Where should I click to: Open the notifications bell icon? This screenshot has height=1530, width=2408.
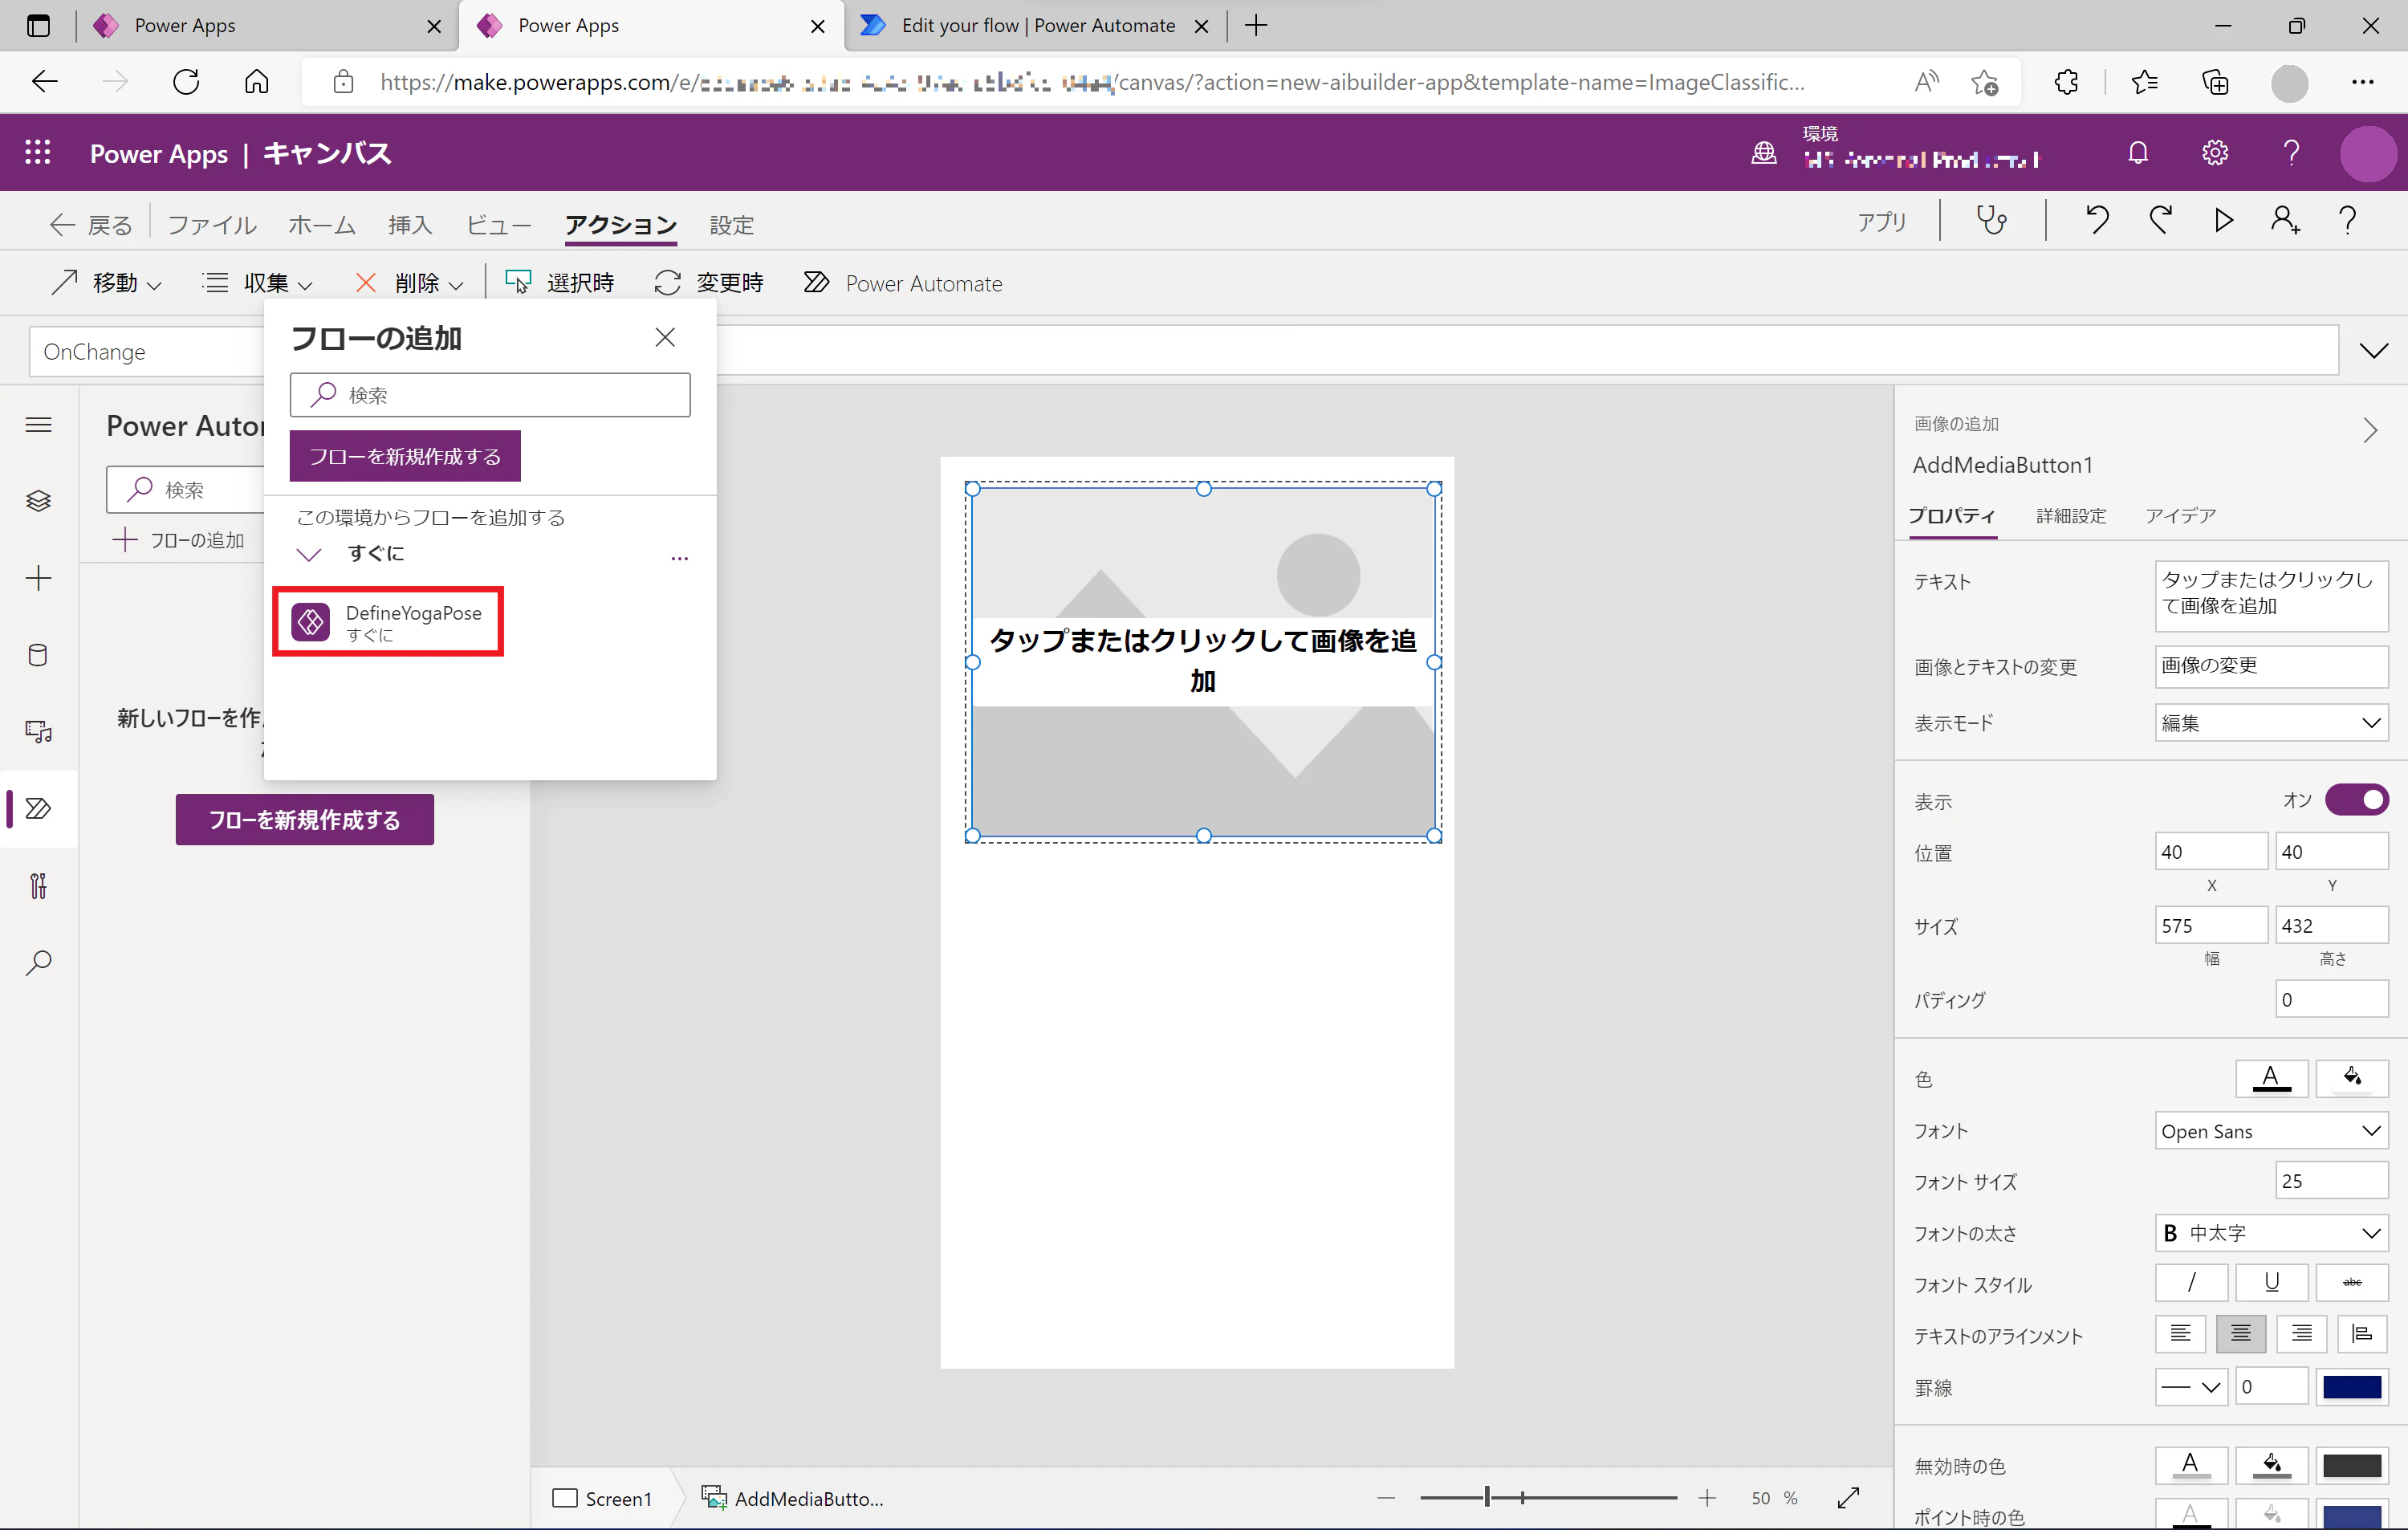tap(2138, 153)
